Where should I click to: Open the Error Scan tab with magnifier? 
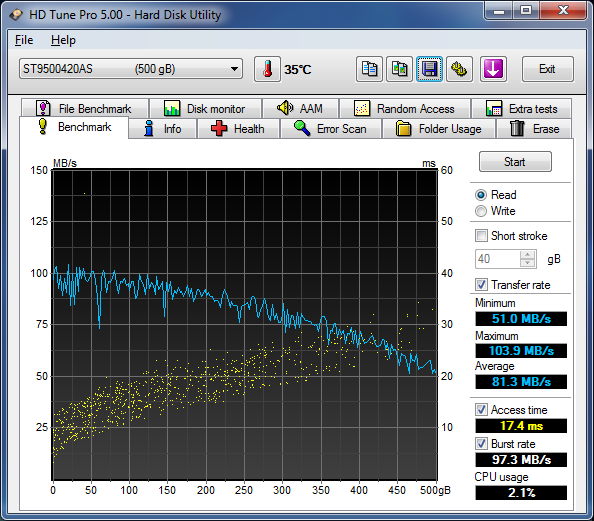pyautogui.click(x=331, y=129)
